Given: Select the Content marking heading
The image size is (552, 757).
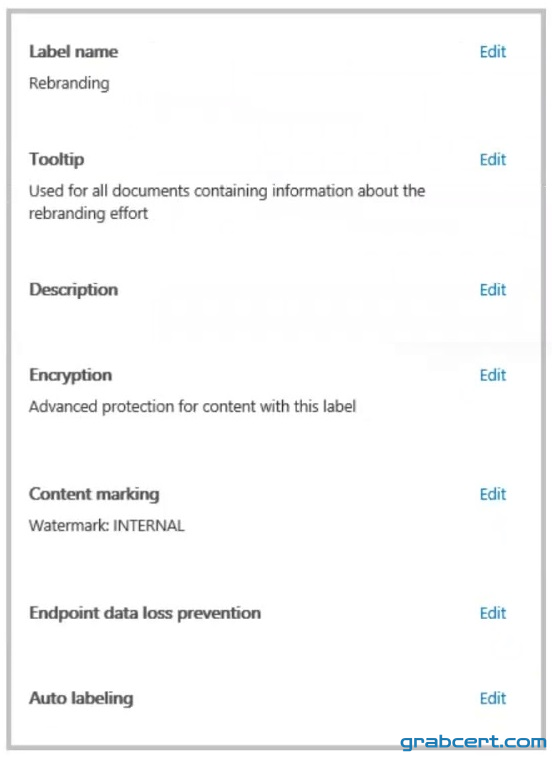Looking at the screenshot, I should [94, 494].
